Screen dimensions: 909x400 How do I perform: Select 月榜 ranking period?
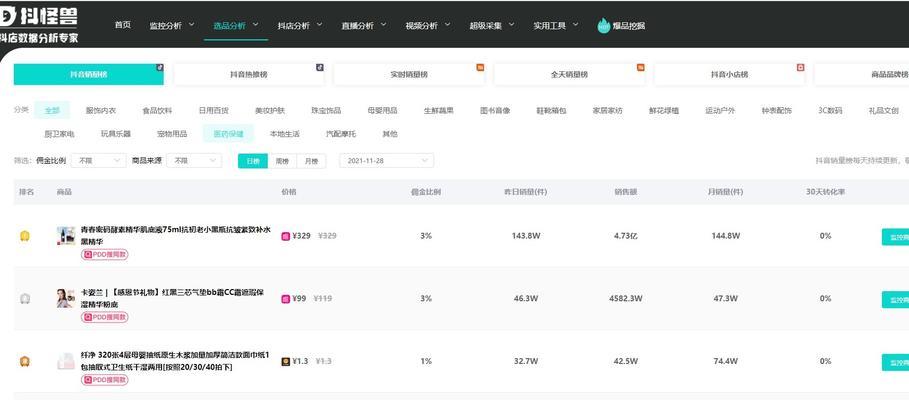pyautogui.click(x=311, y=161)
